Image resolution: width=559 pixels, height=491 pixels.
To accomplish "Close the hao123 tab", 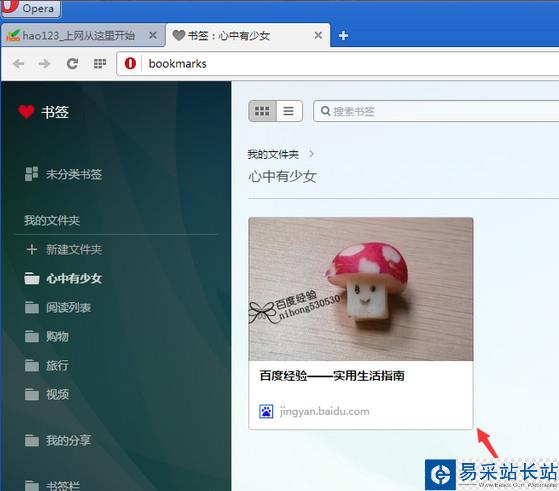I will (153, 35).
